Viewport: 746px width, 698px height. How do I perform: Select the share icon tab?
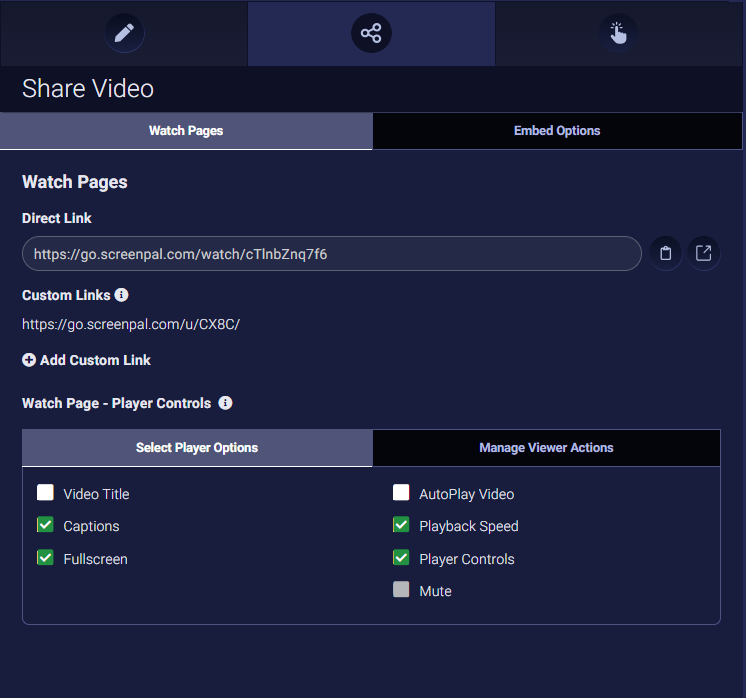click(x=371, y=33)
